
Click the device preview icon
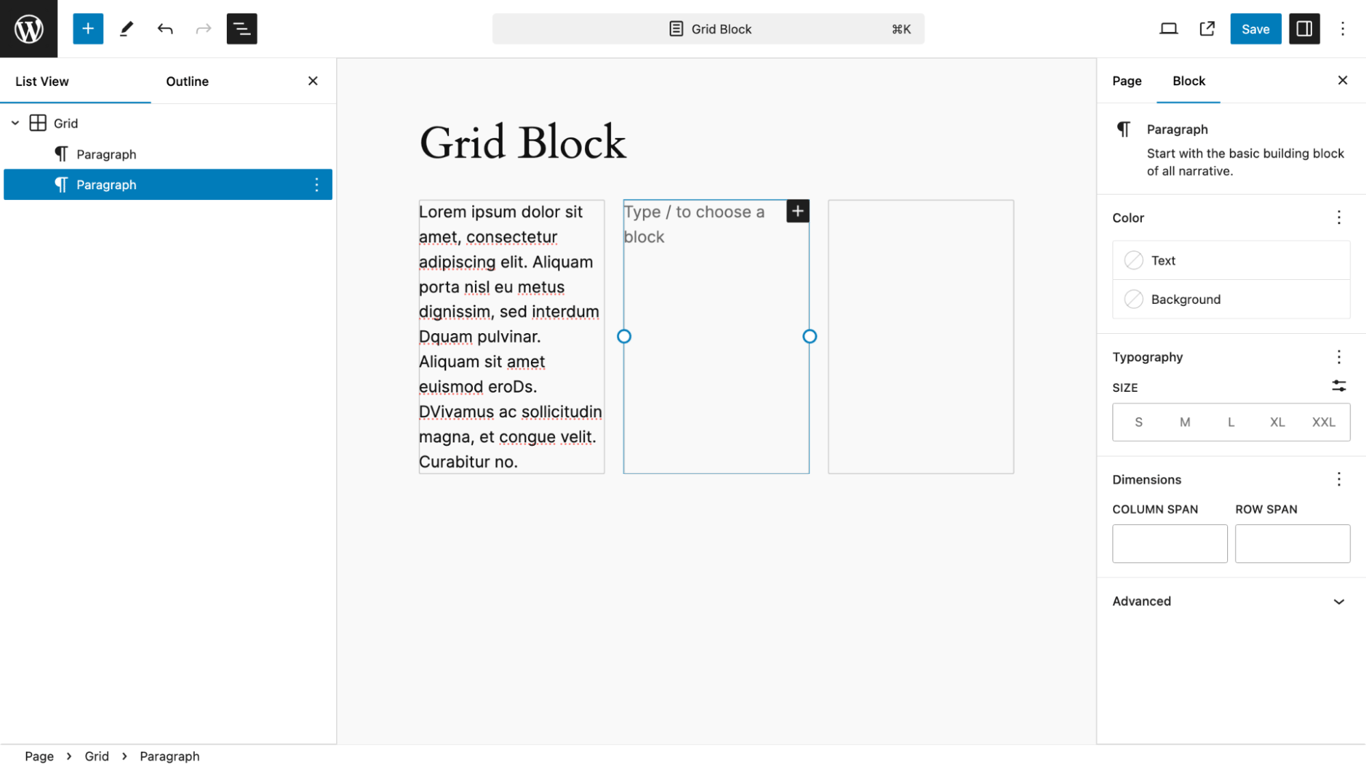point(1168,28)
